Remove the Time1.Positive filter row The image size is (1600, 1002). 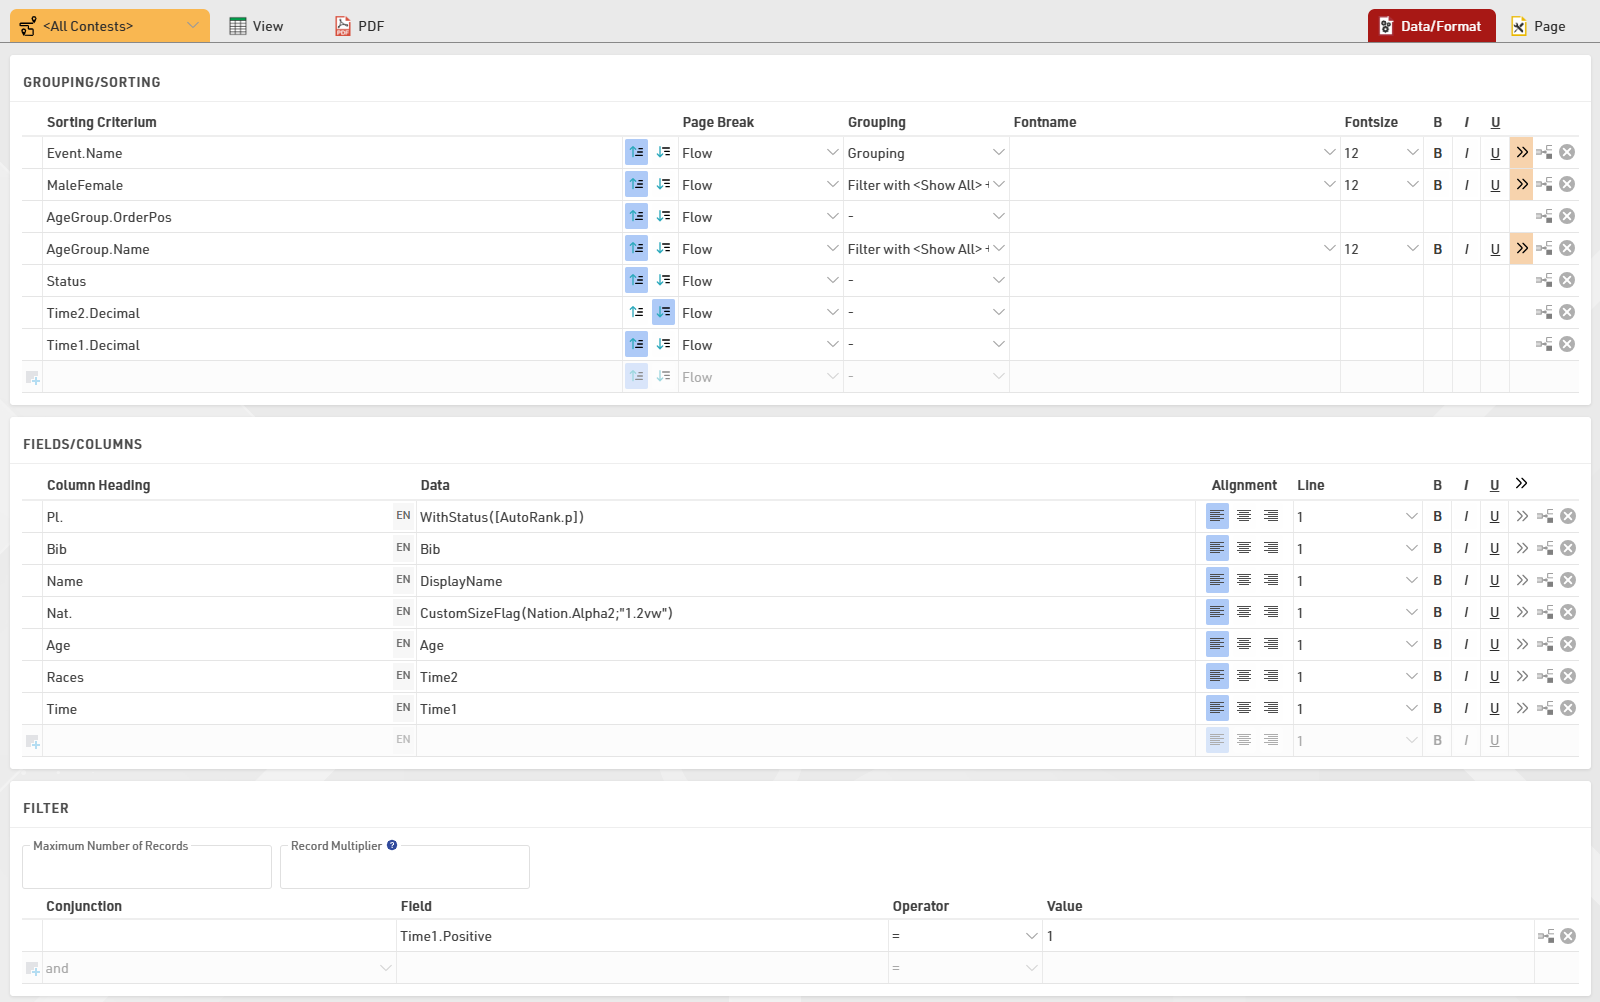click(1568, 937)
